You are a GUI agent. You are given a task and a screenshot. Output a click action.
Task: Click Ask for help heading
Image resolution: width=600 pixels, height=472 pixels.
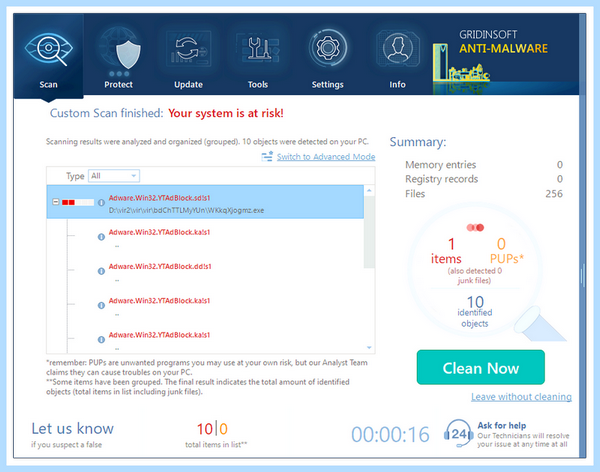[502, 425]
